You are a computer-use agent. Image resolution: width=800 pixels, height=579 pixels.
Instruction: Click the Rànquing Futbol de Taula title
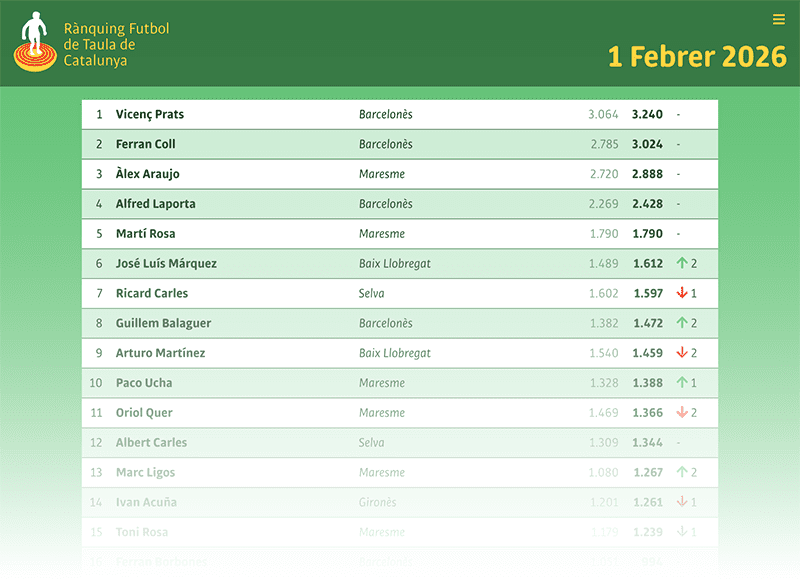point(115,45)
